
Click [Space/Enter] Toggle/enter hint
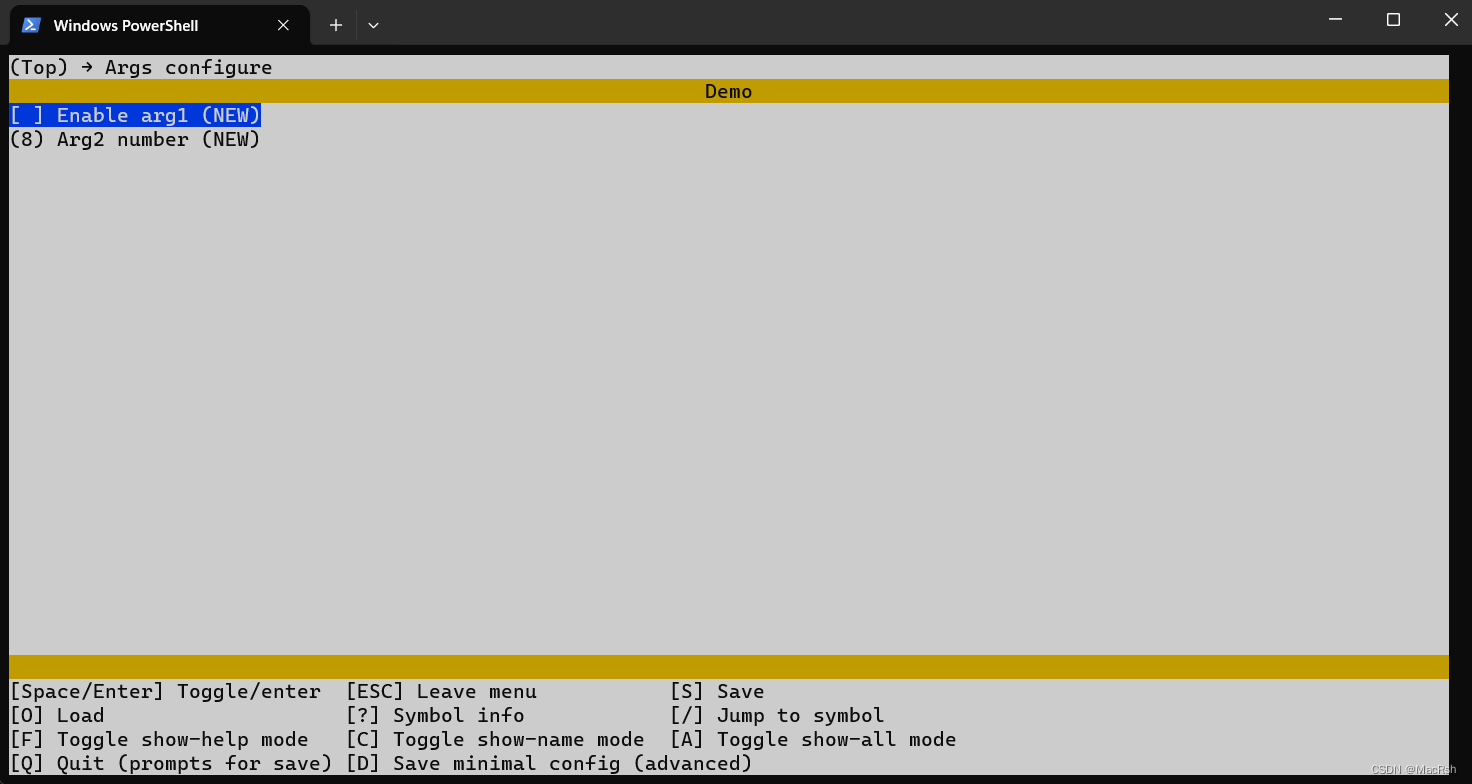point(165,691)
